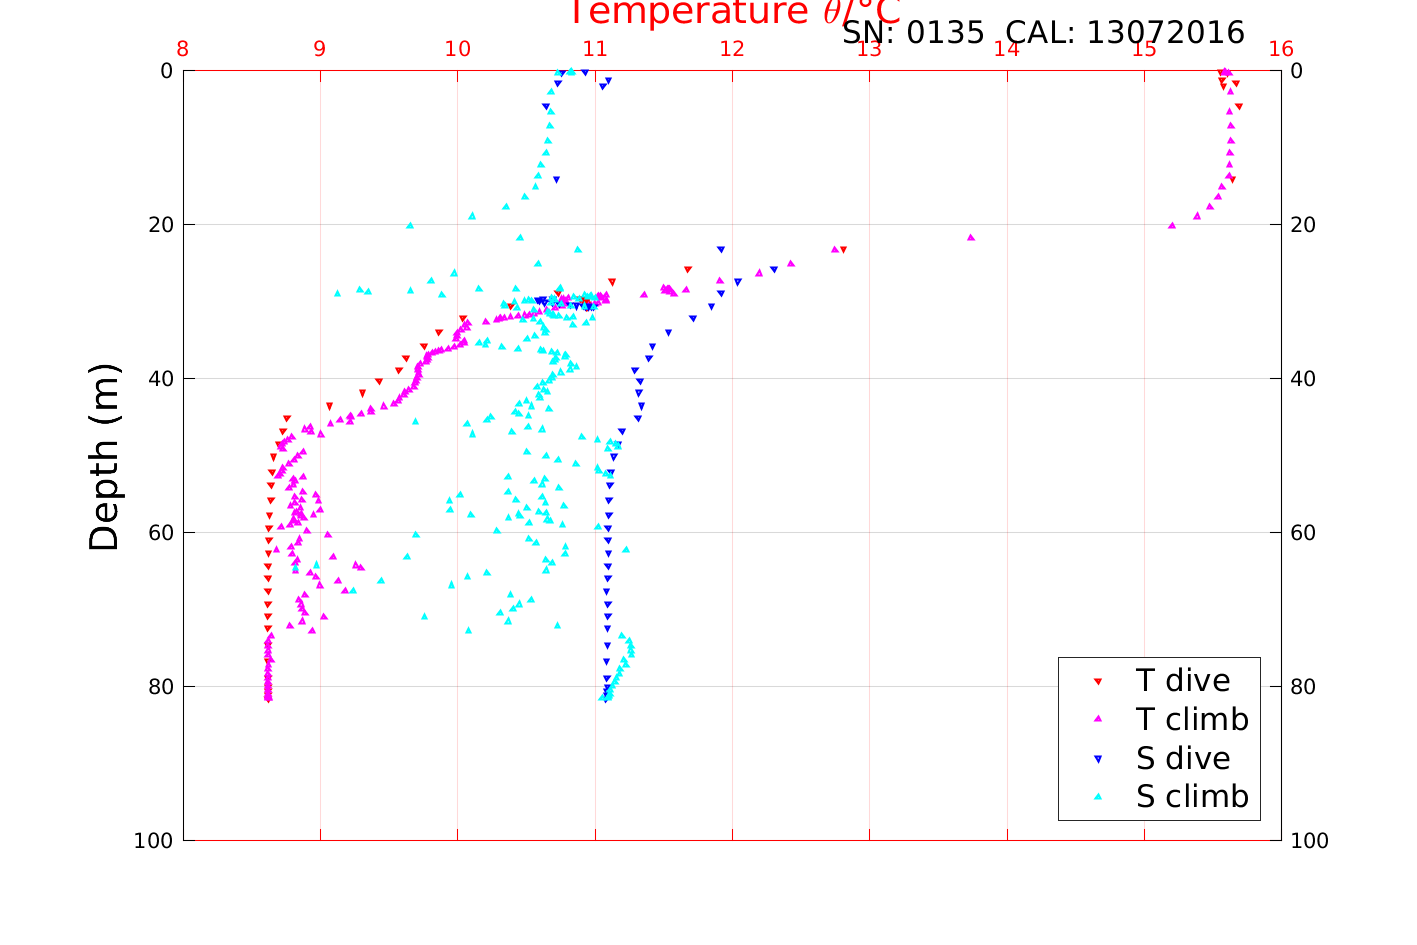Click the top axis tick label 10
Image resolution: width=1417 pixels, height=945 pixels.
coord(457,49)
